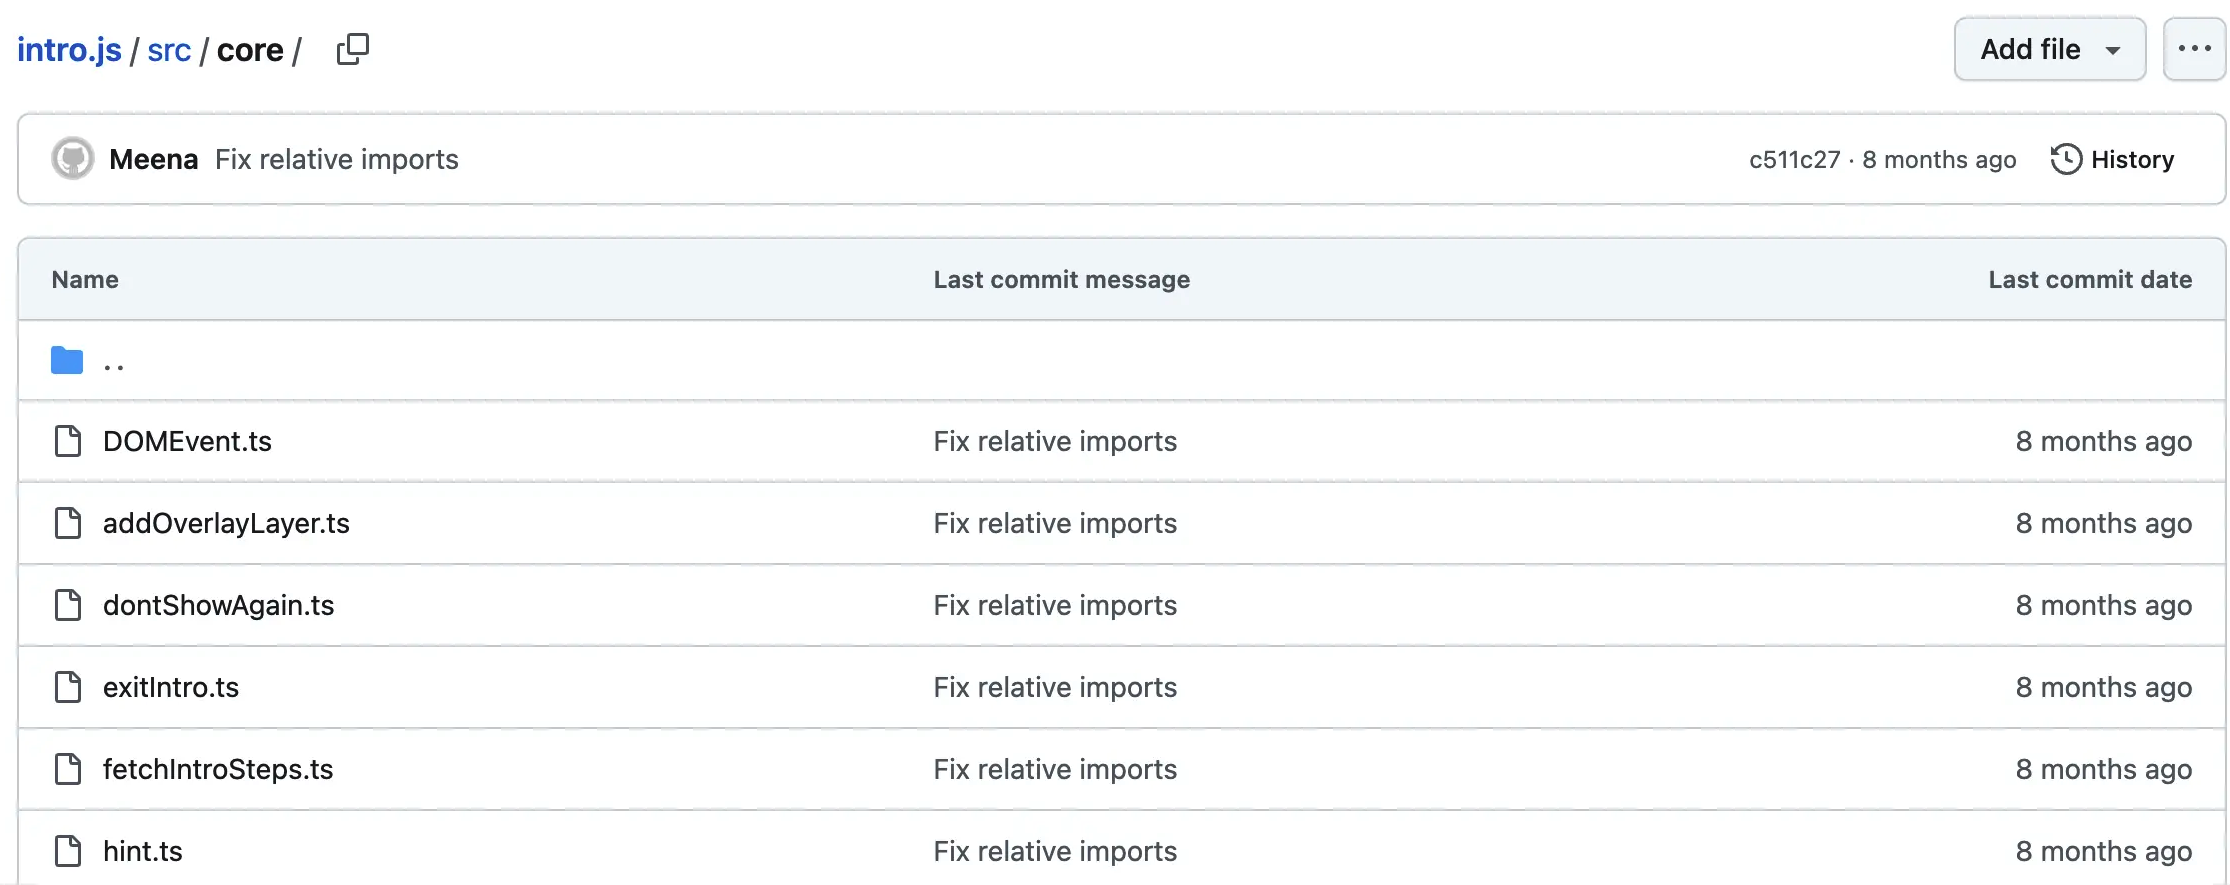
Task: Click the History clock icon
Action: pyautogui.click(x=2066, y=159)
